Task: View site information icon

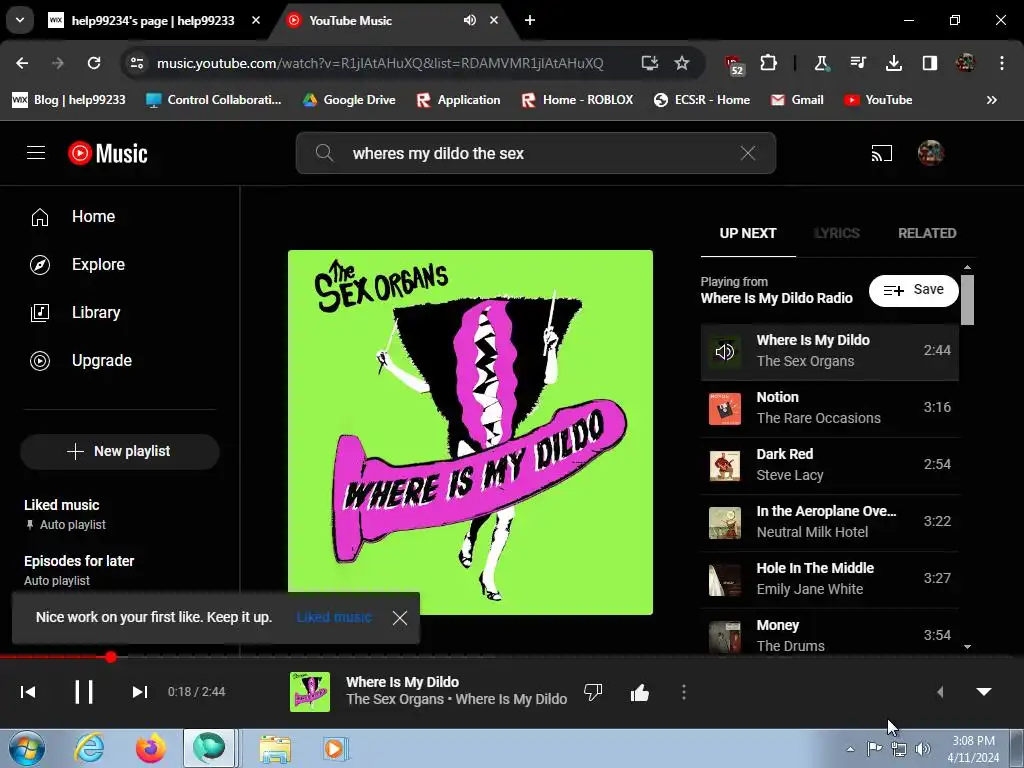Action: click(x=137, y=63)
